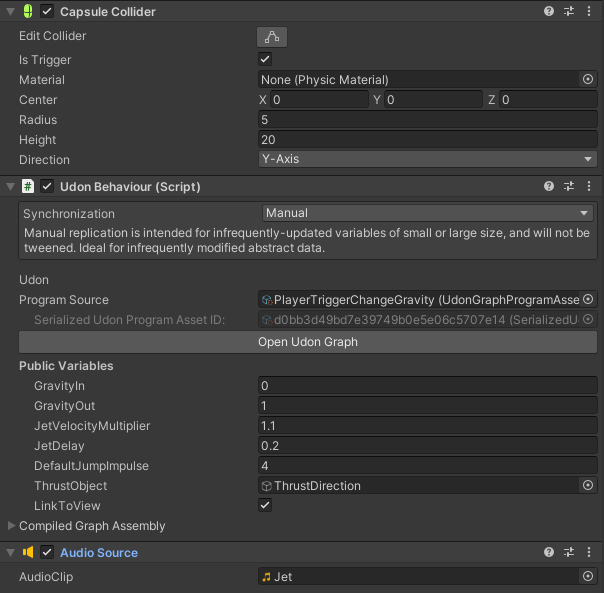This screenshot has height=593, width=604.
Task: Toggle the LinkToView checkbox
Action: pyautogui.click(x=266, y=505)
